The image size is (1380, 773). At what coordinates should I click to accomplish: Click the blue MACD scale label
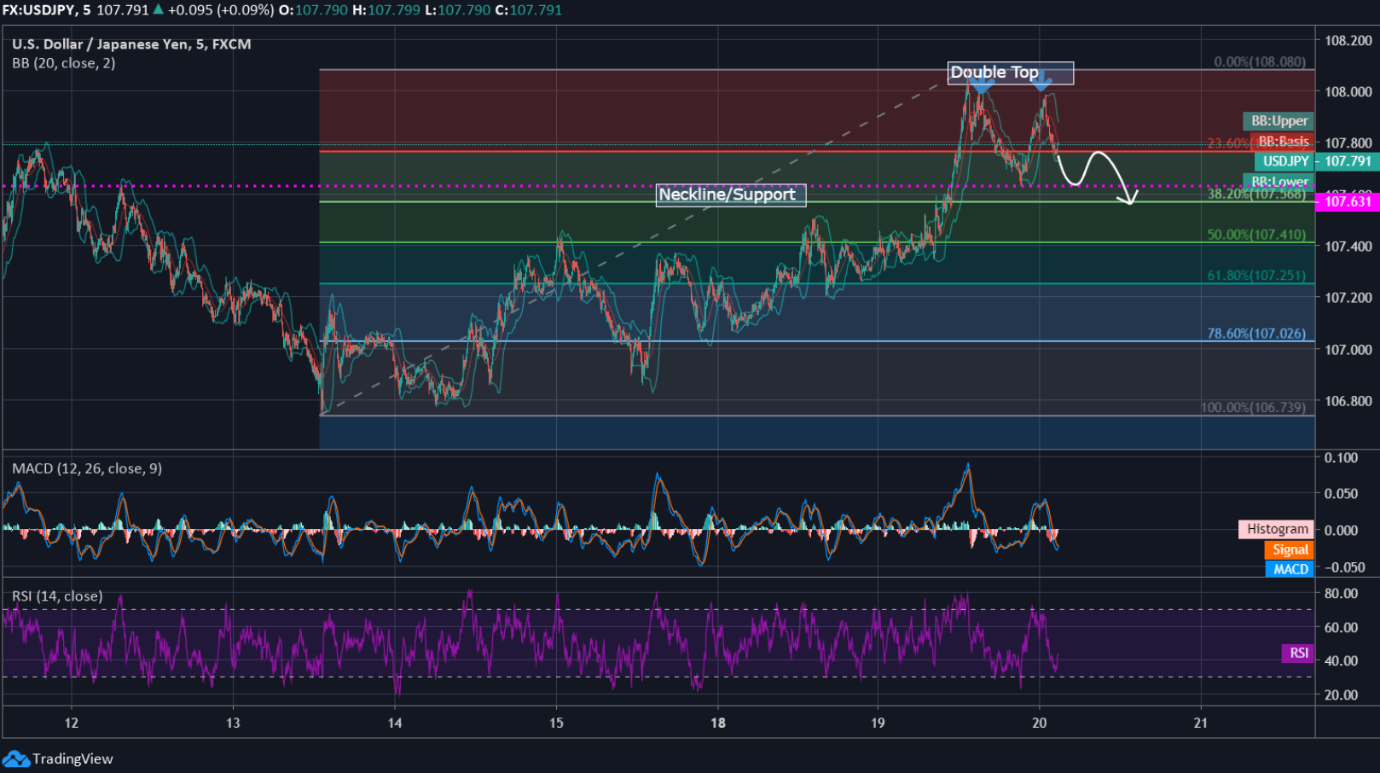pyautogui.click(x=1289, y=569)
